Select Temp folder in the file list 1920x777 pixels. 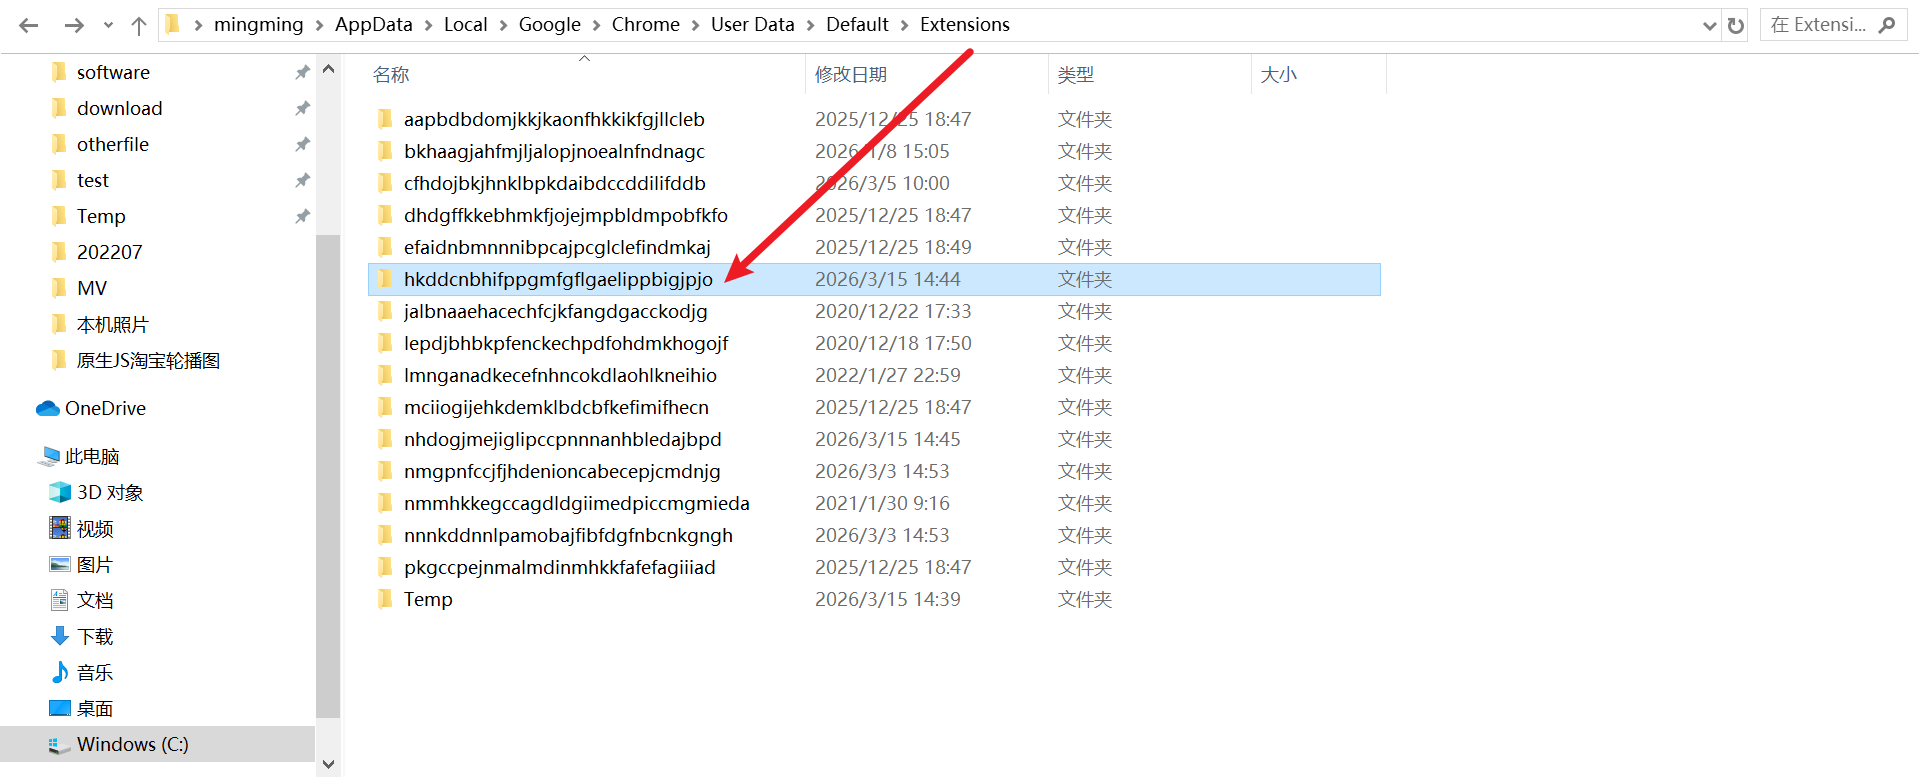428,600
